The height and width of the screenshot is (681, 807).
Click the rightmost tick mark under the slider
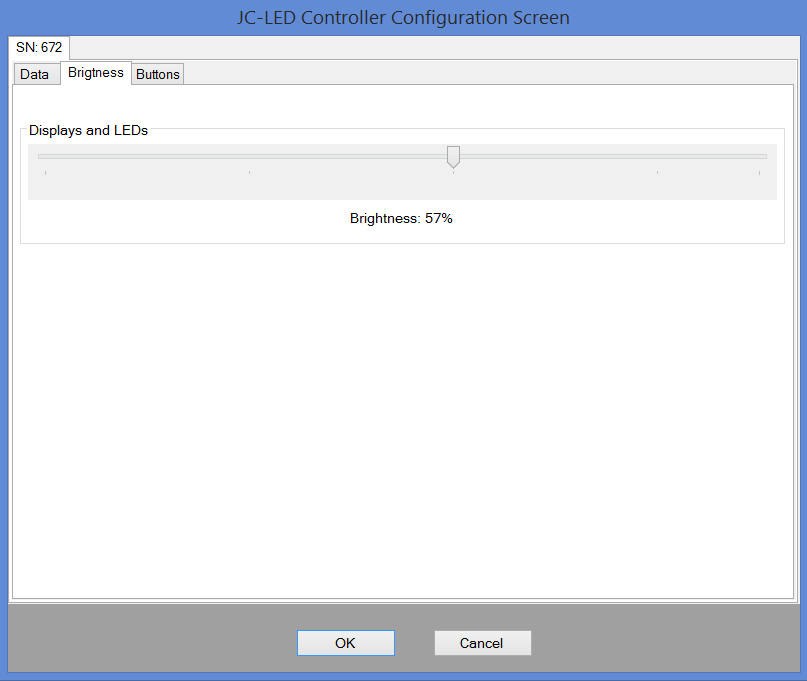tap(759, 173)
